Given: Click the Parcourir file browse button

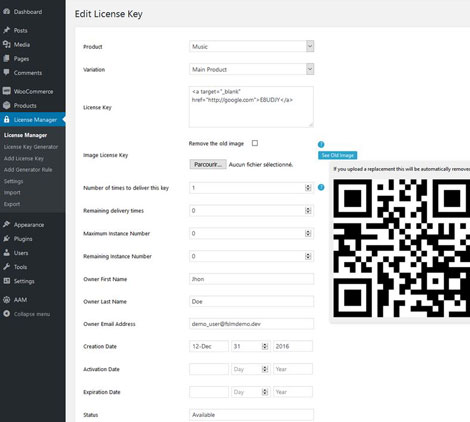Looking at the screenshot, I should (208, 164).
